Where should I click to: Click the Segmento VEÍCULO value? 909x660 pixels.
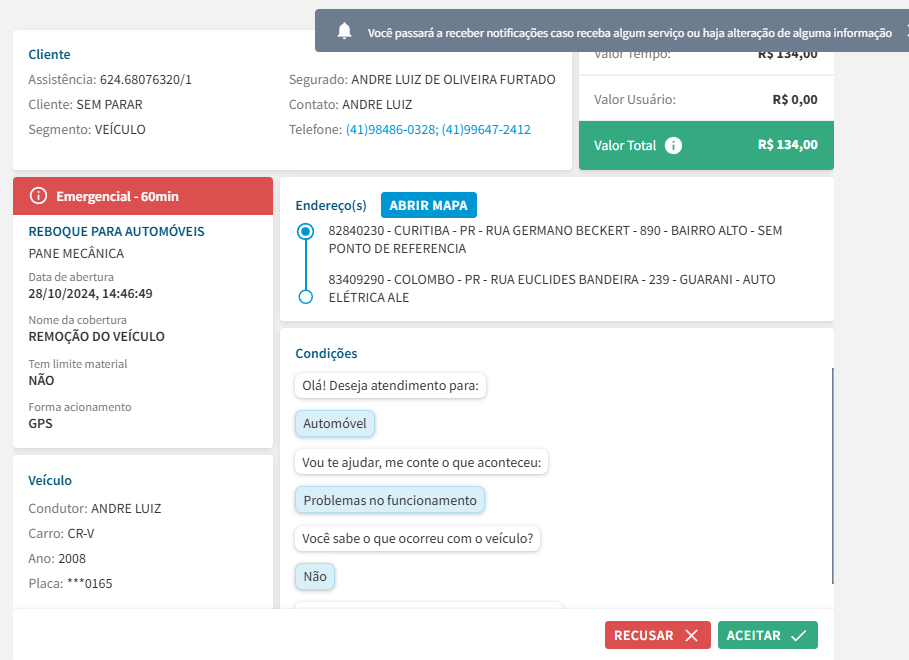click(120, 129)
